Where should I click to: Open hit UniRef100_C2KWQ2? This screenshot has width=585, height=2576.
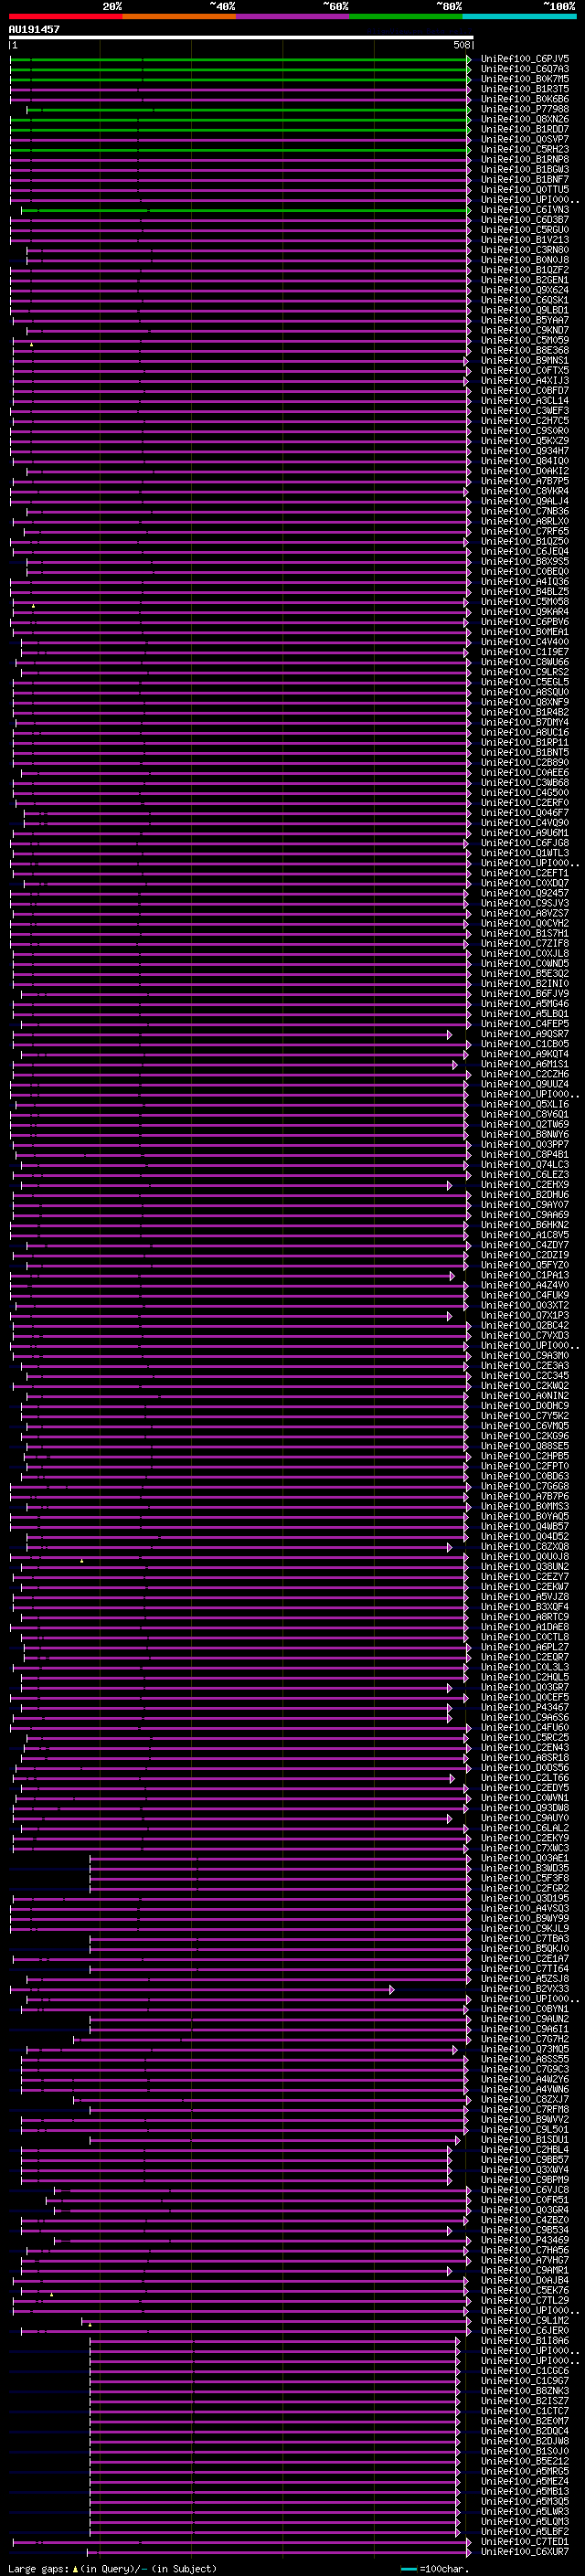(525, 1386)
